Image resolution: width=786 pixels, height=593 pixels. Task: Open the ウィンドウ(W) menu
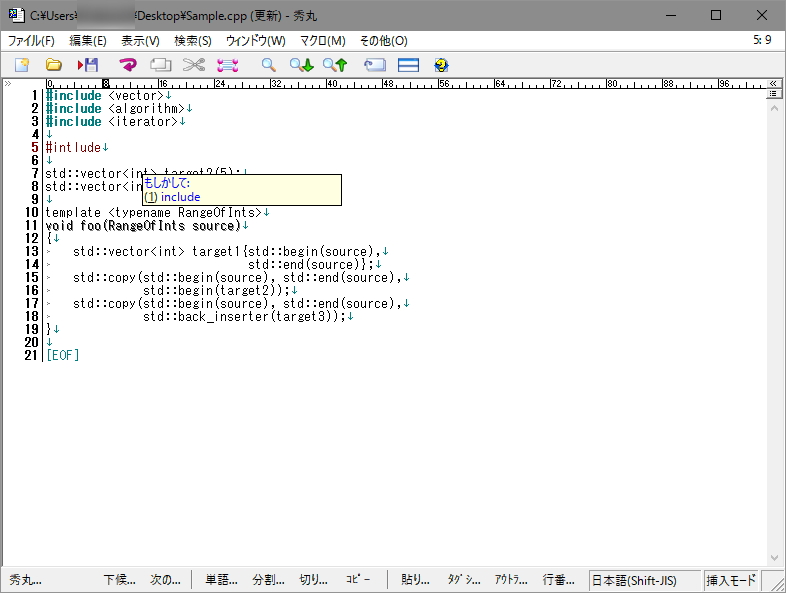[x=256, y=41]
